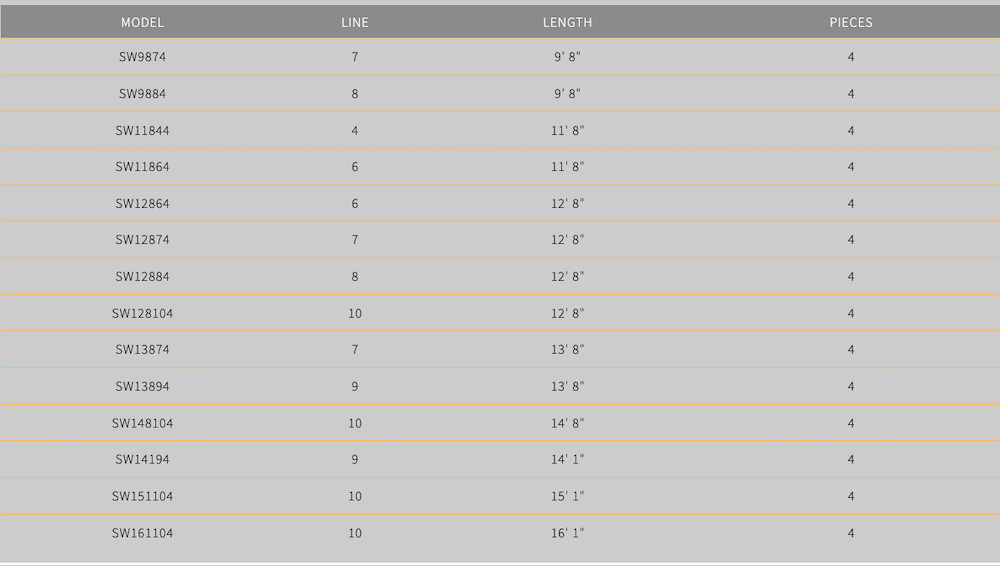Select model SW128104 cell

coord(142,314)
